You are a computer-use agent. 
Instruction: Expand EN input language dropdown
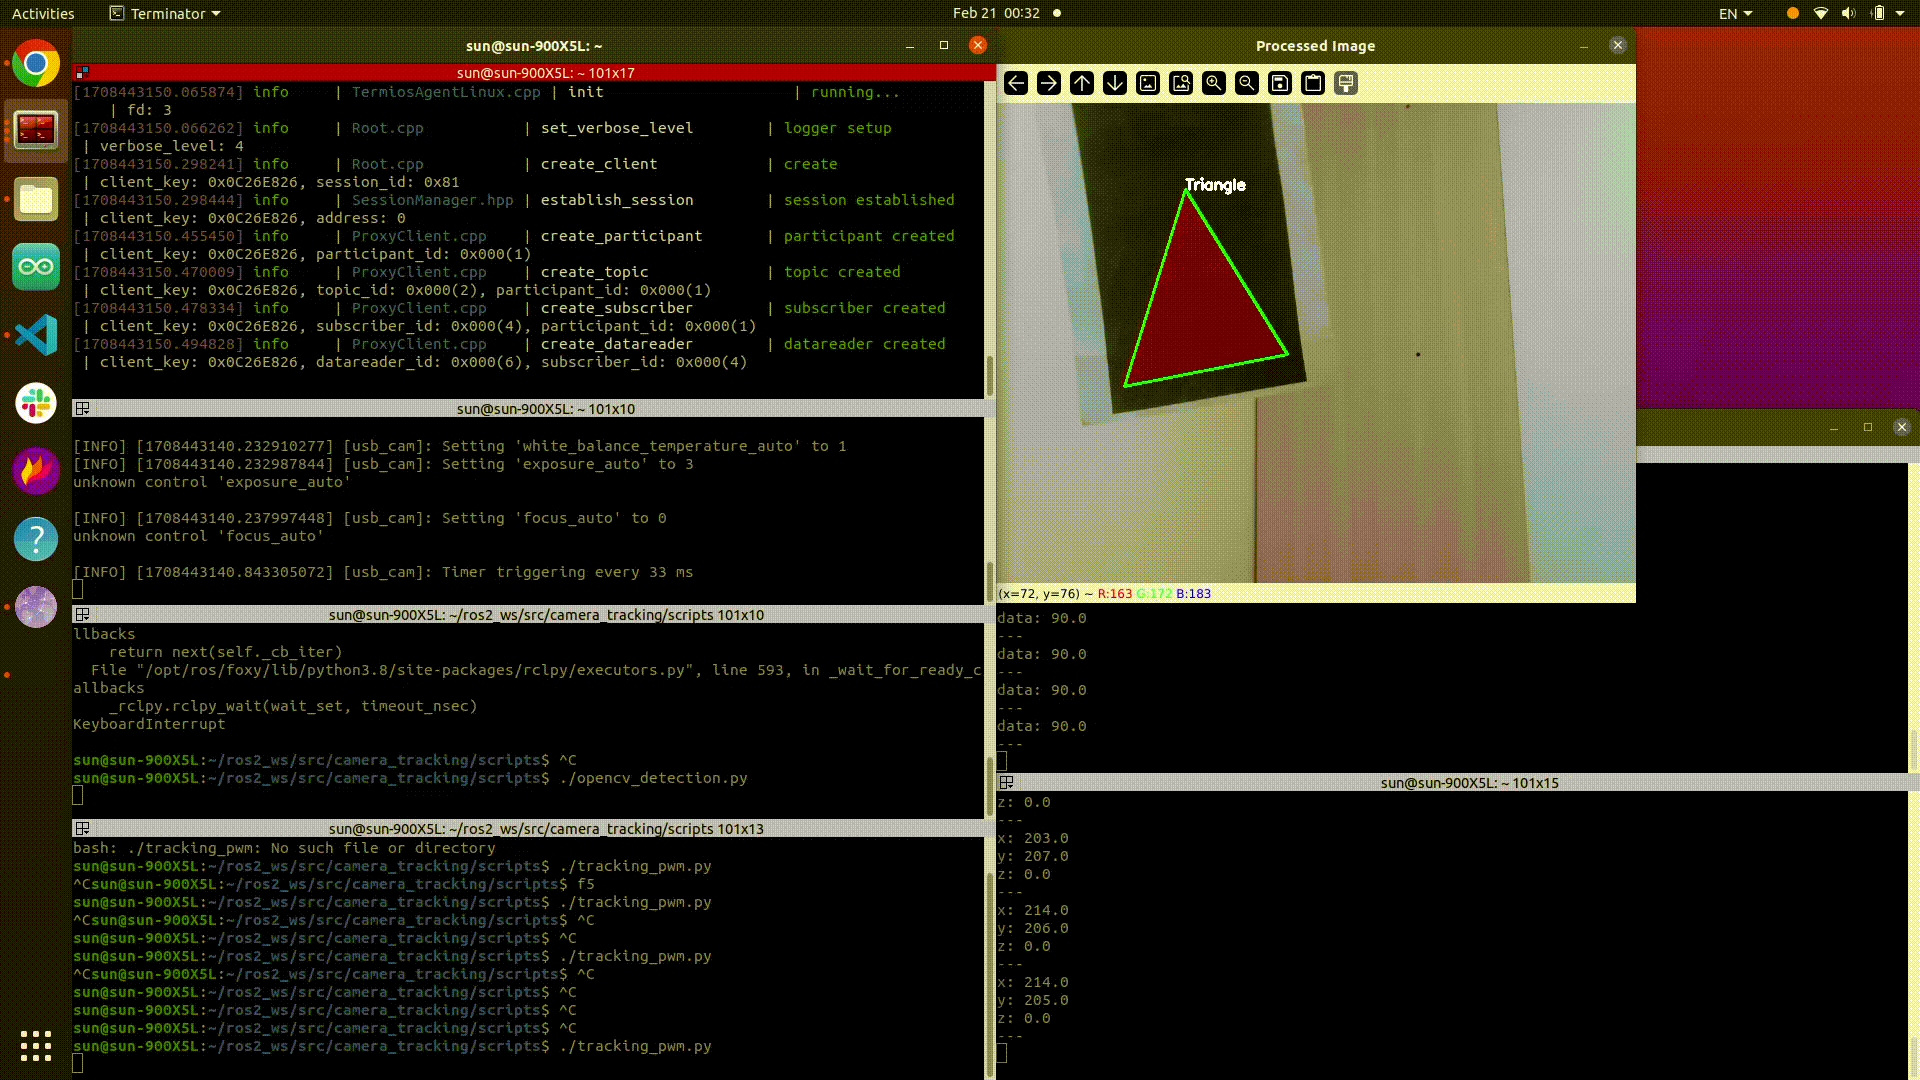[1735, 14]
